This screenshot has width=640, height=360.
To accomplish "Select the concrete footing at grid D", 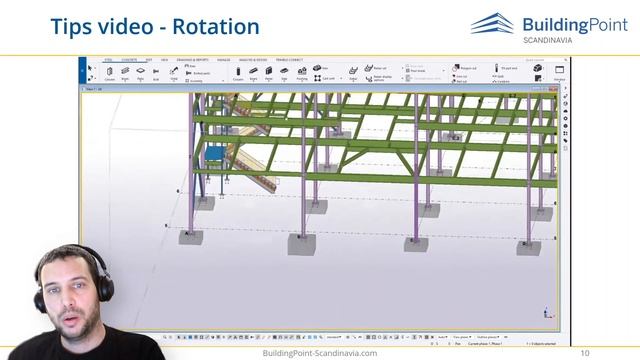I will pyautogui.click(x=529, y=247).
